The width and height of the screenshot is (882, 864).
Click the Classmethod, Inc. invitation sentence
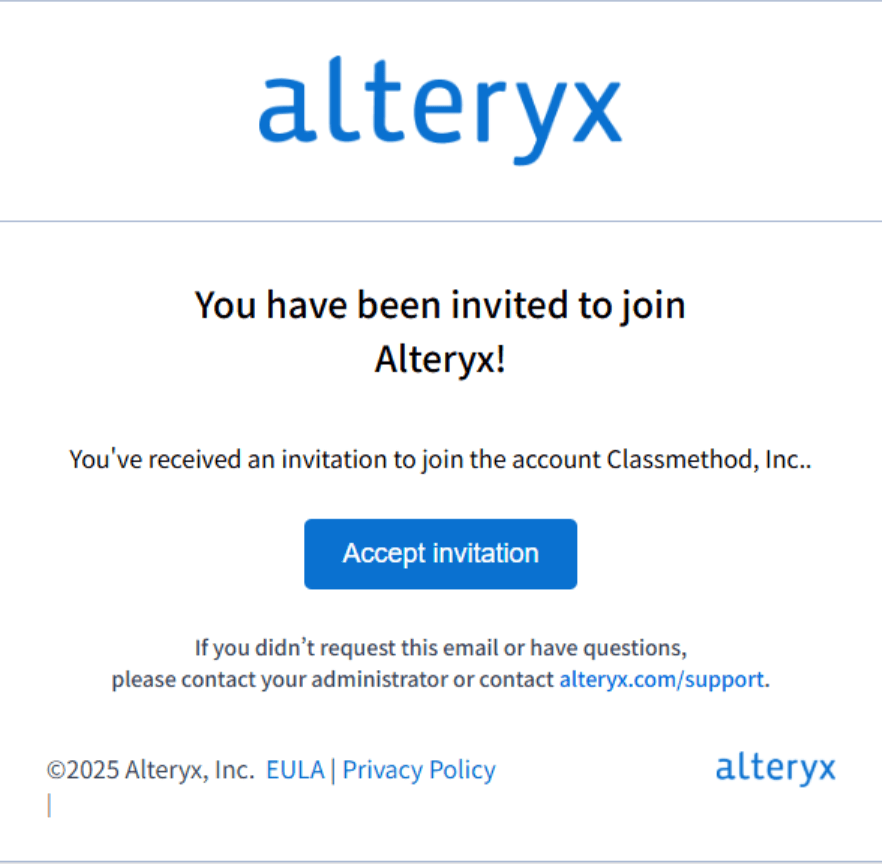click(x=440, y=459)
